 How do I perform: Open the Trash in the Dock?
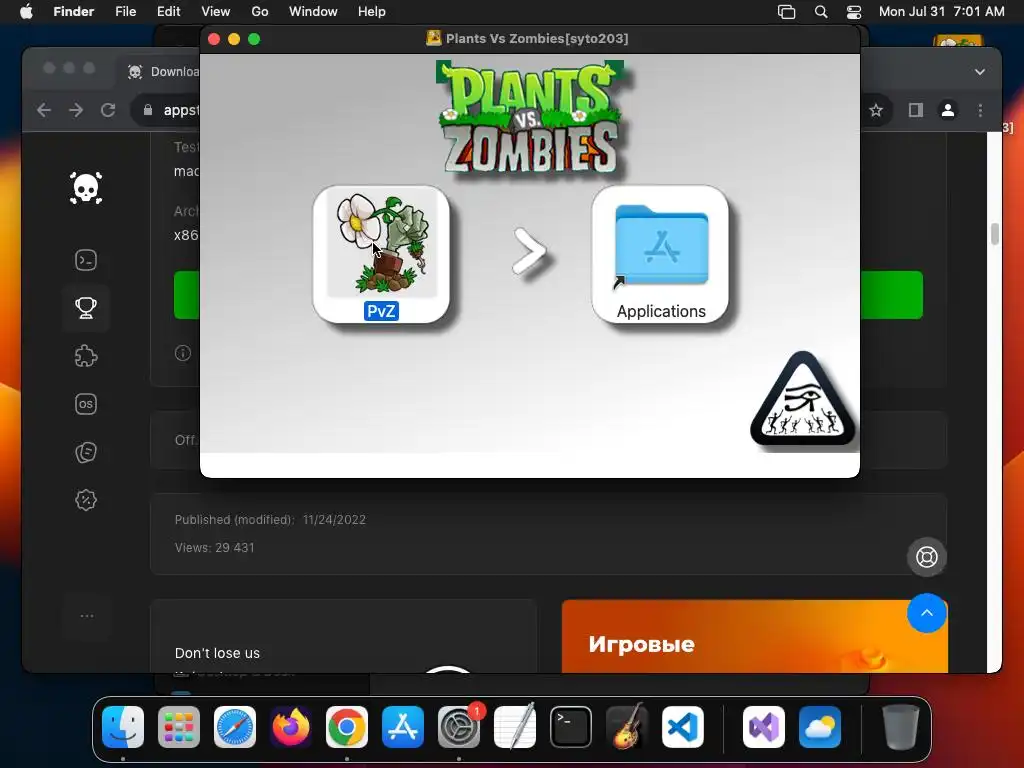[901, 727]
